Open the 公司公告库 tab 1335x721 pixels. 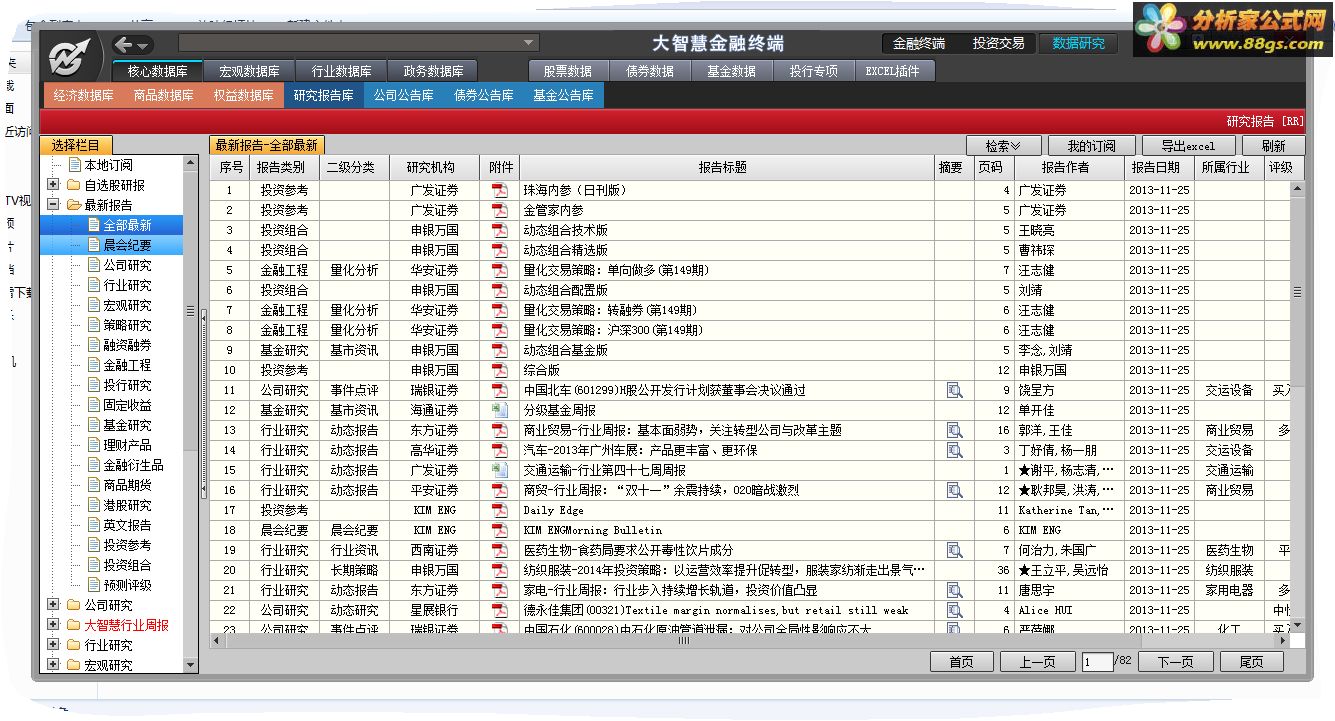click(404, 95)
